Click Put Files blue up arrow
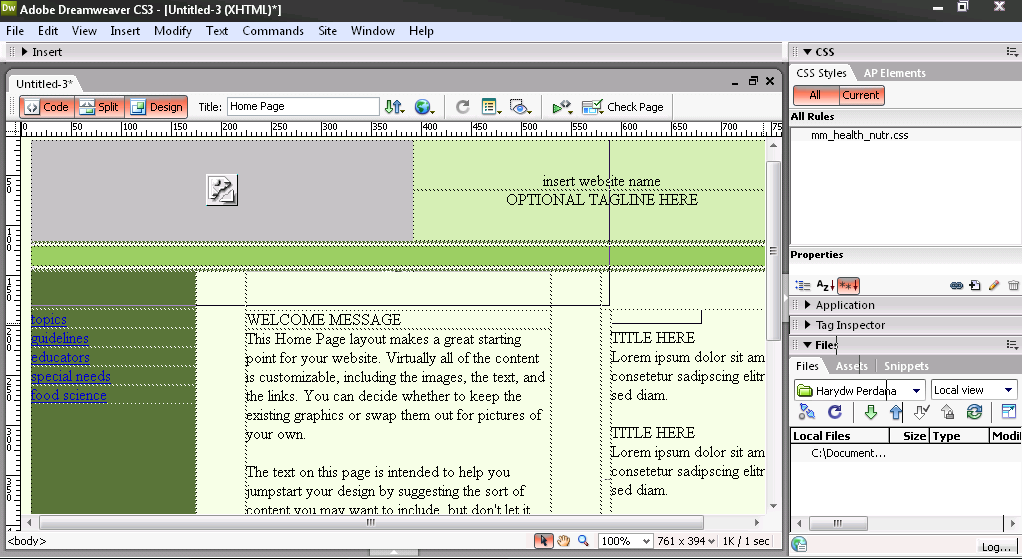The width and height of the screenshot is (1022, 559). (896, 412)
